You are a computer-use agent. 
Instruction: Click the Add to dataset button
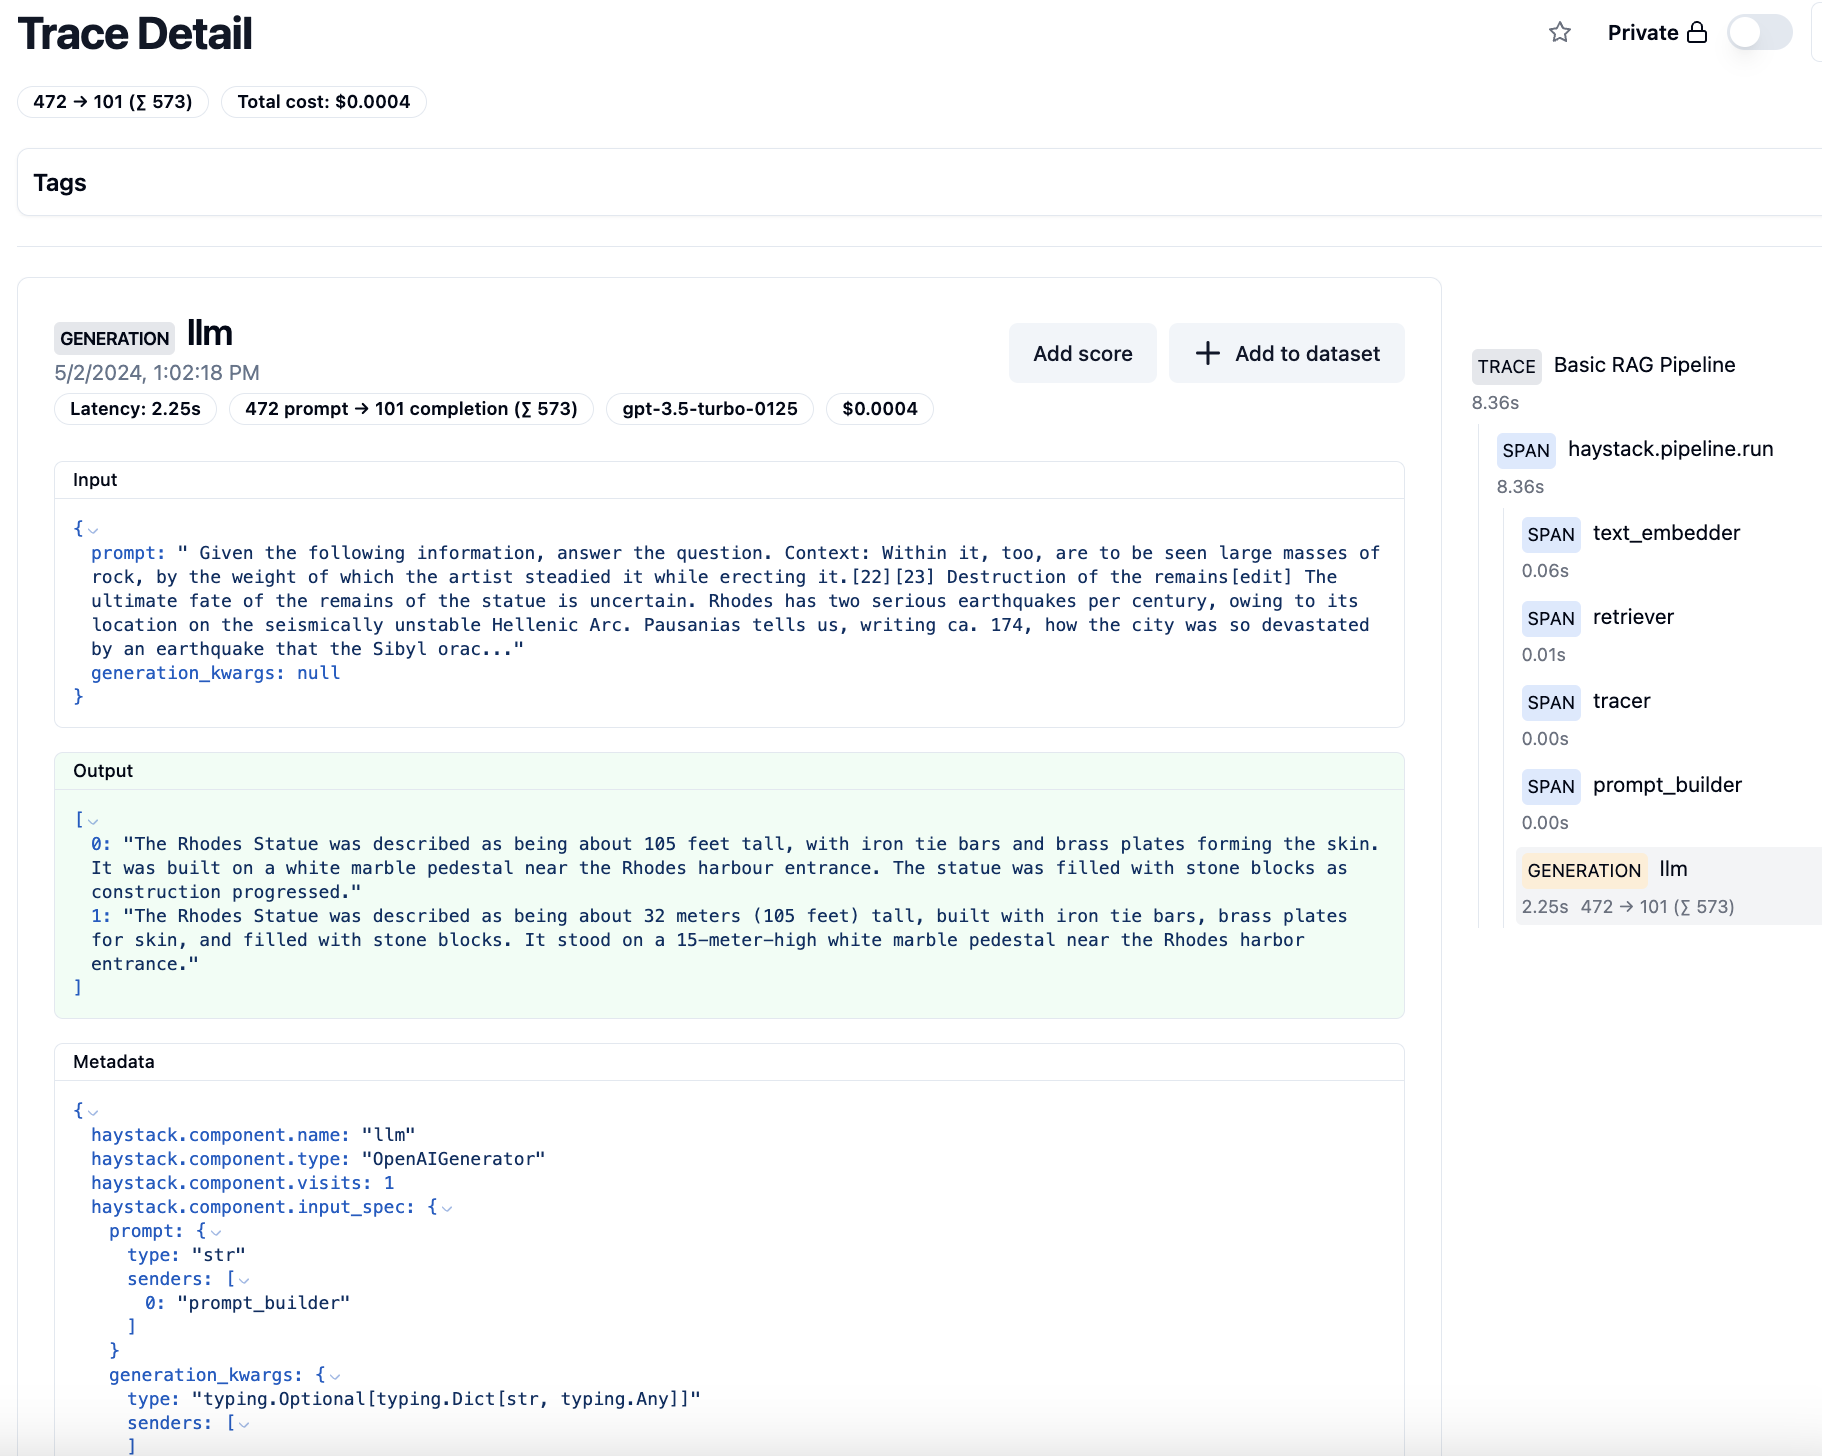pyautogui.click(x=1286, y=353)
